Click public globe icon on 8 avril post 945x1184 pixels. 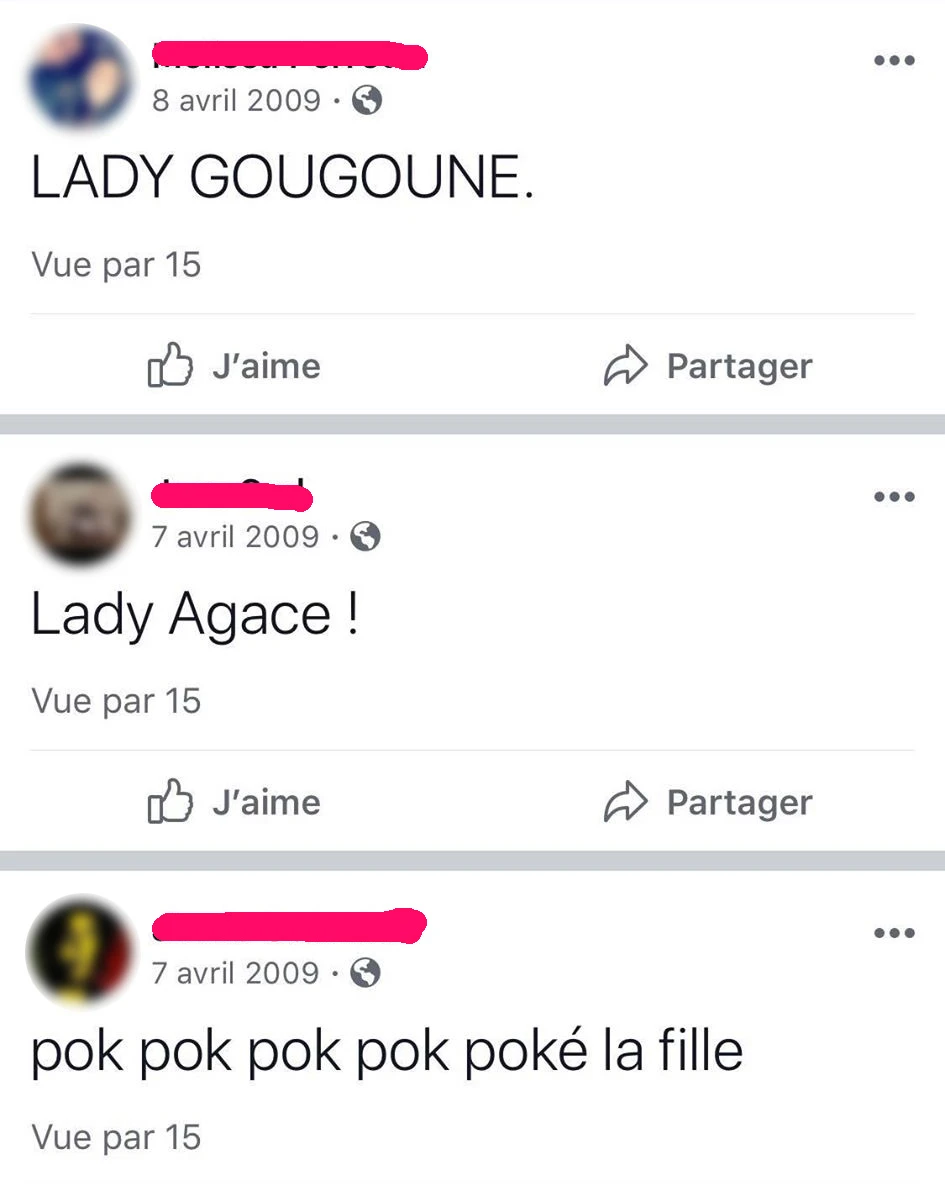367,100
